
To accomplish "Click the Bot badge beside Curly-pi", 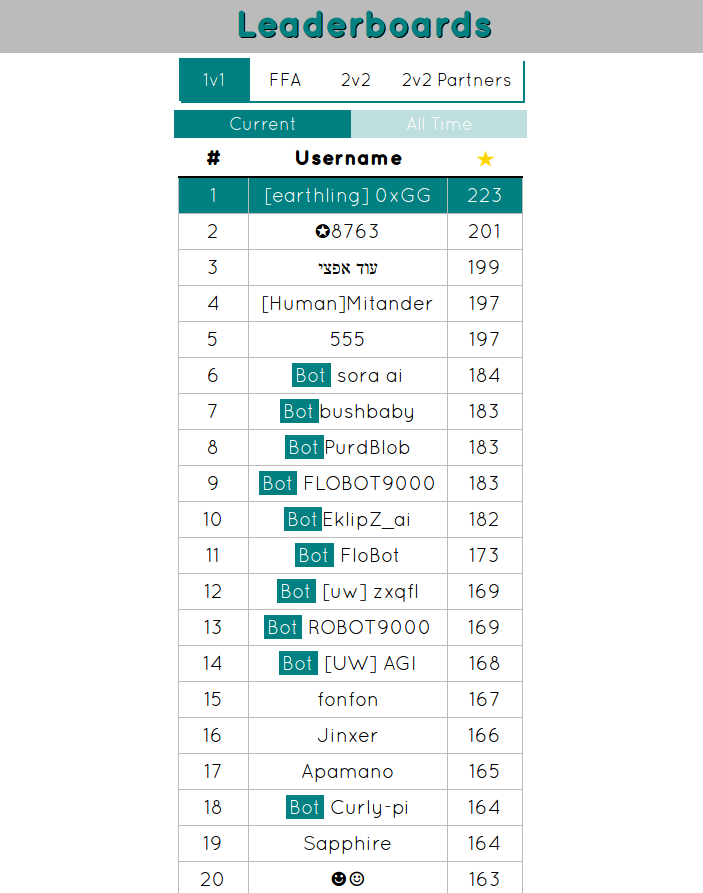I will click(x=305, y=807).
